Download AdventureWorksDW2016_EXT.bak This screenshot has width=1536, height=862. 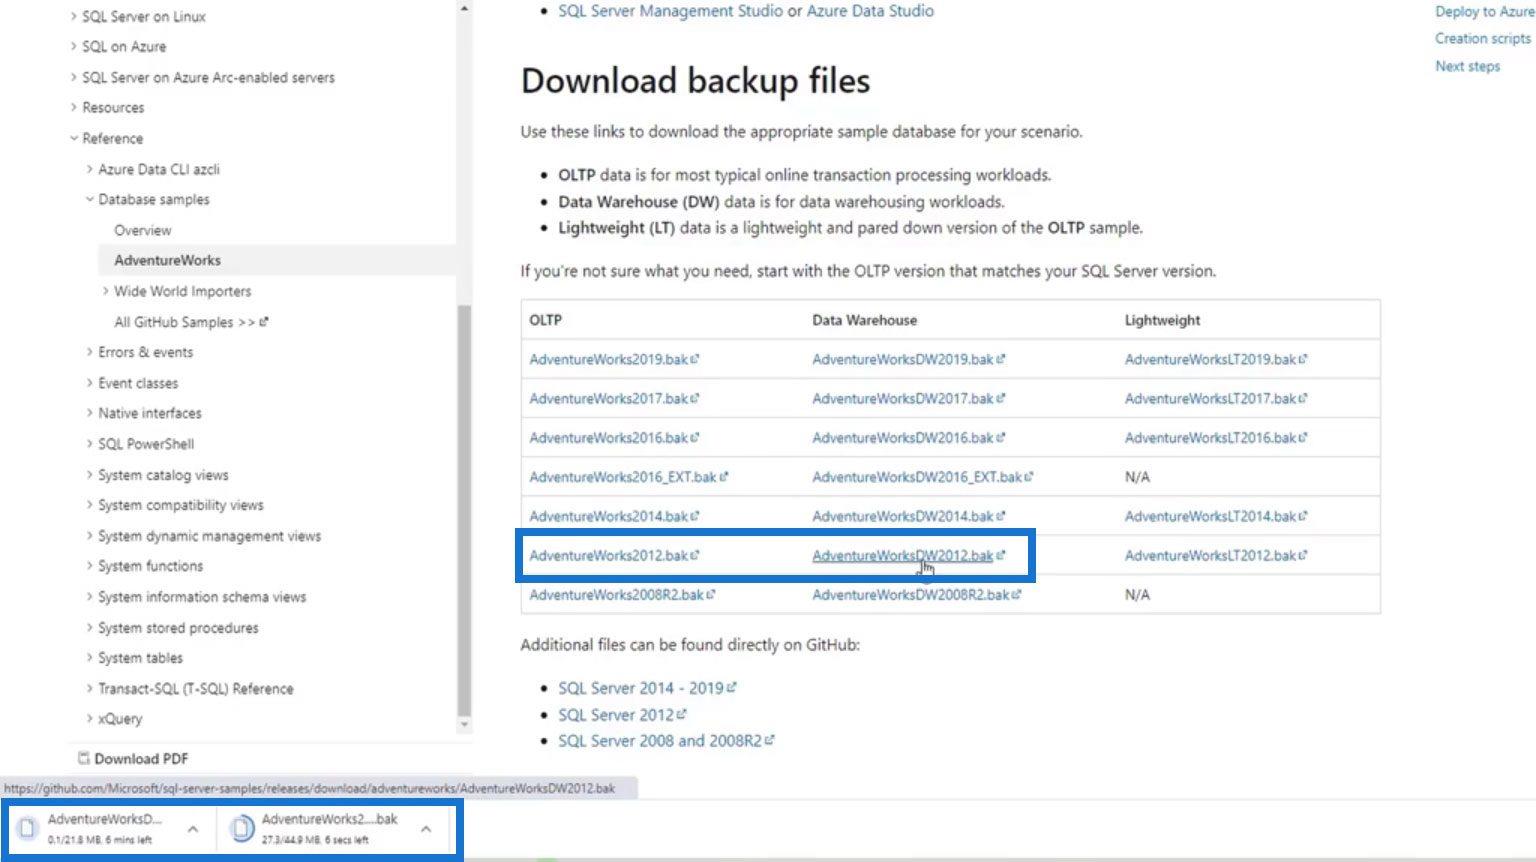point(922,477)
